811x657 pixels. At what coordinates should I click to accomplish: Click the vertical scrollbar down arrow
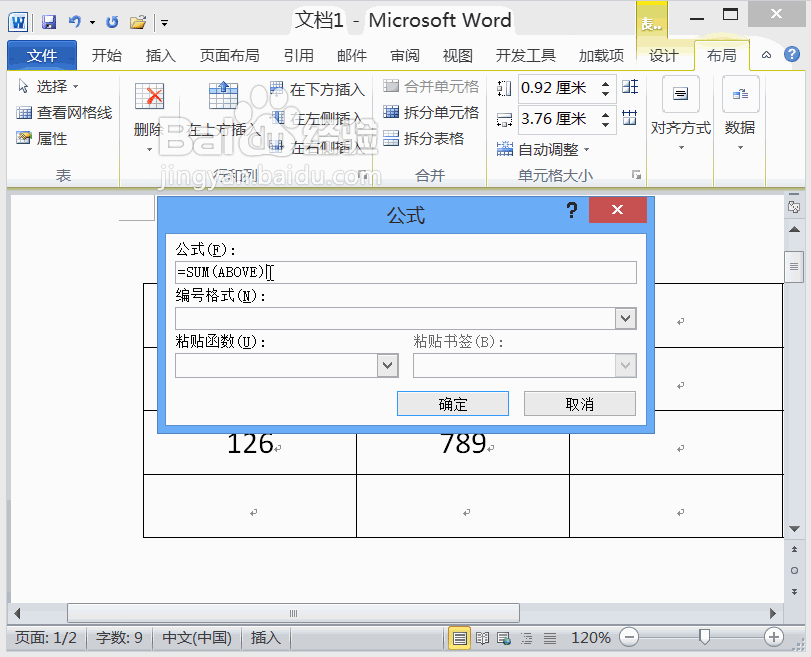[794, 529]
